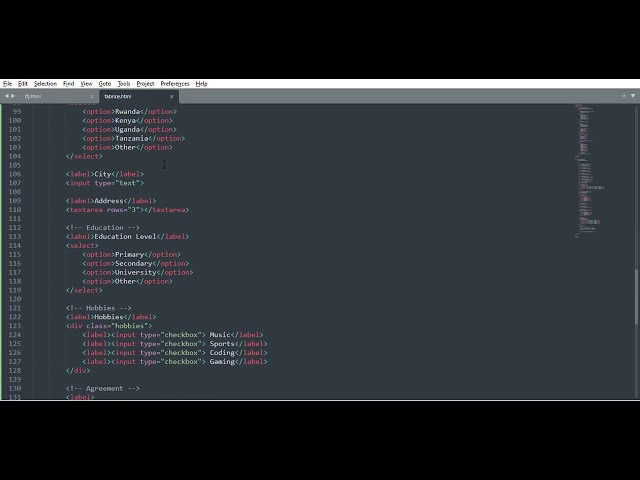Open the Selection menu
The height and width of the screenshot is (480, 640).
tap(45, 84)
